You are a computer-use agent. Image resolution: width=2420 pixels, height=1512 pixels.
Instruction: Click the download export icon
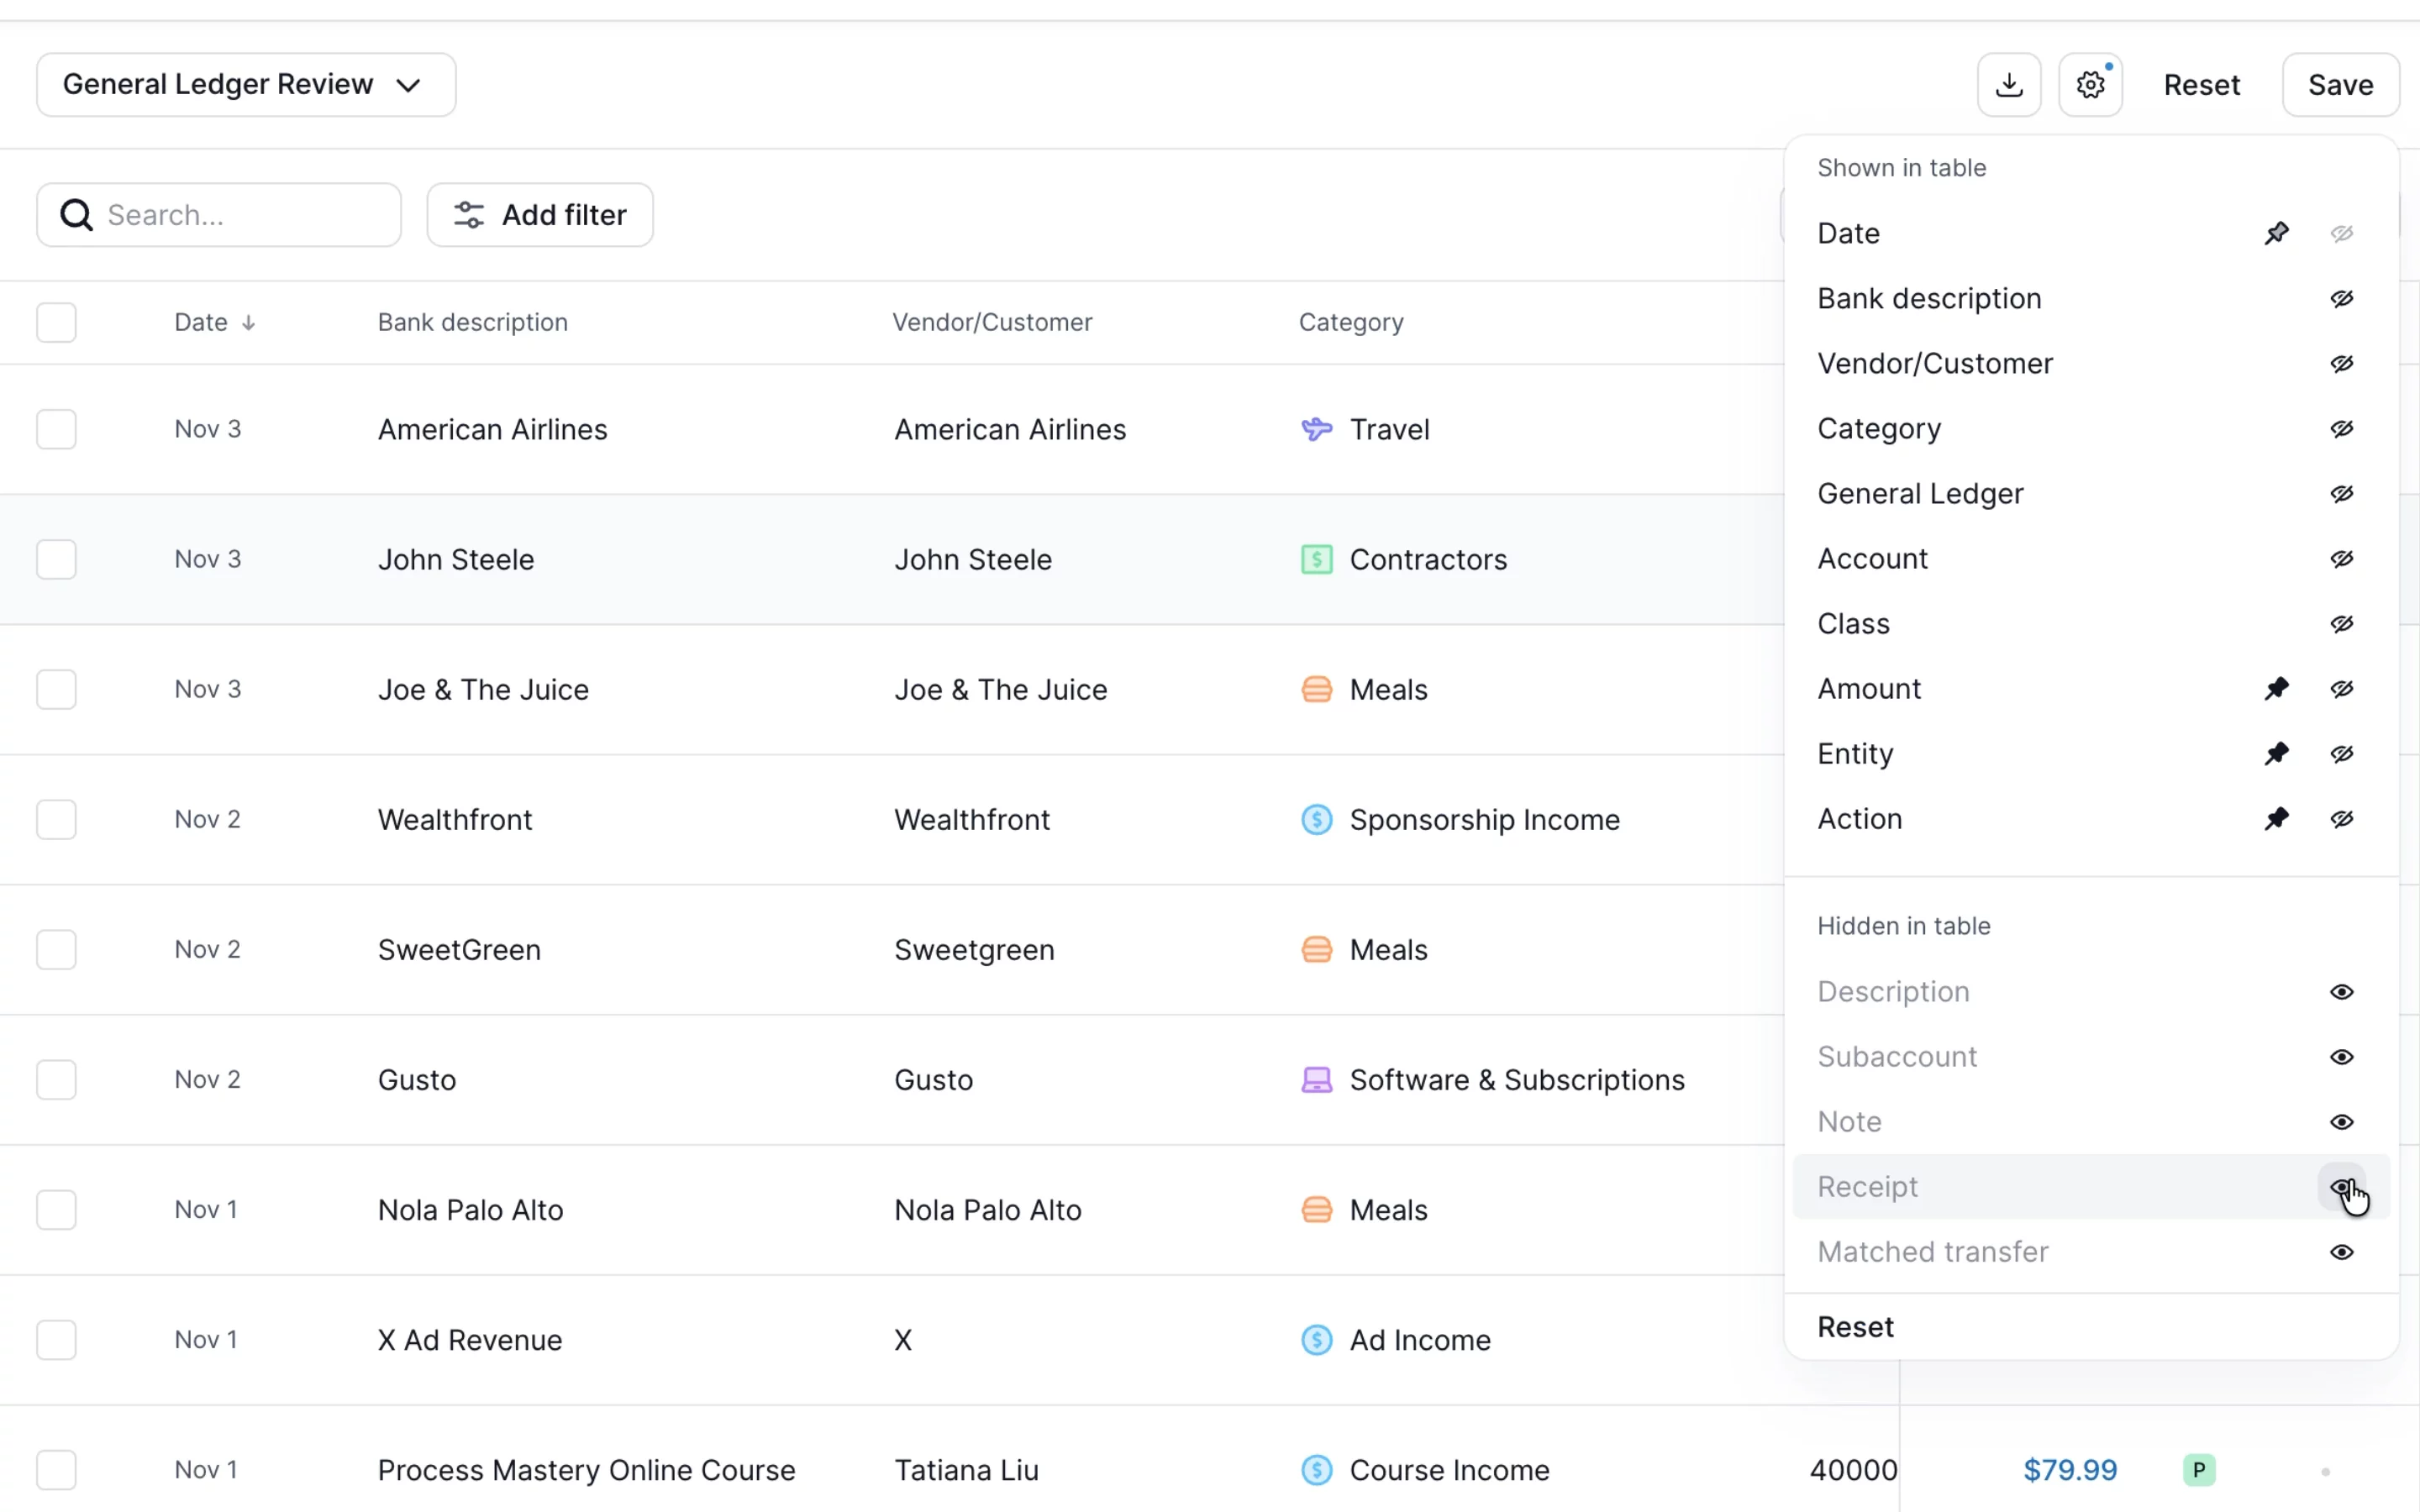click(2008, 85)
